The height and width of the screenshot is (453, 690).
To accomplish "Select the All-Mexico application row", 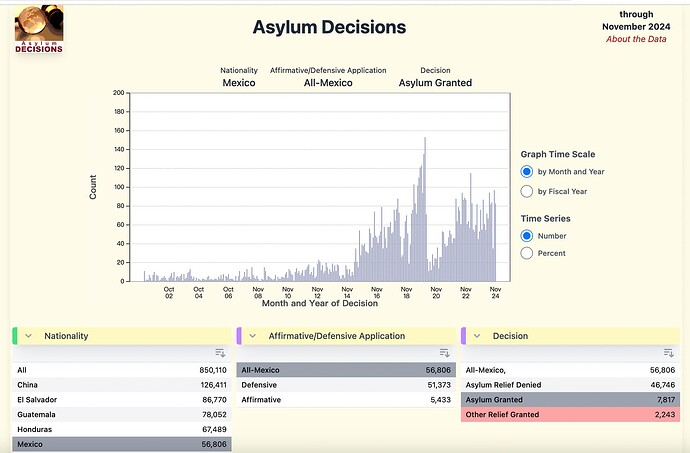I will [346, 370].
